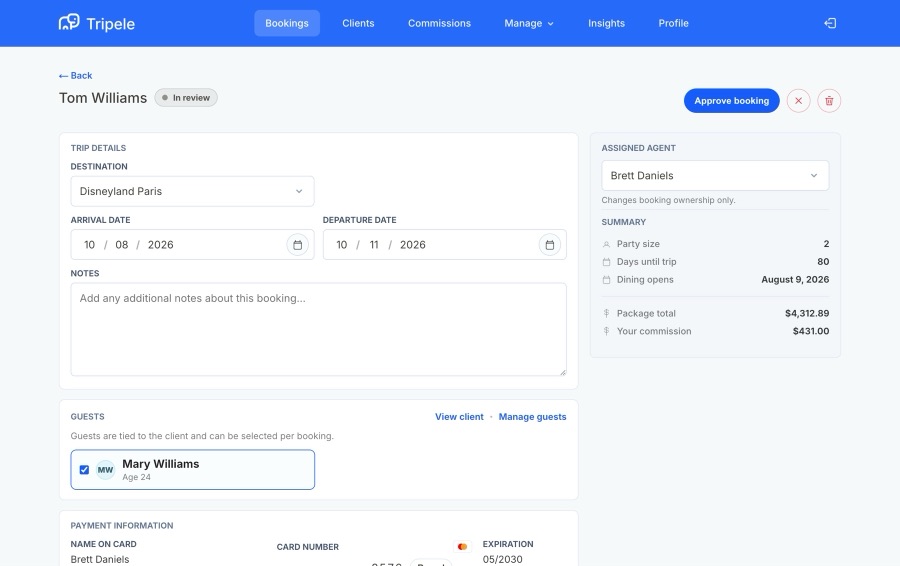Click the $4,312.89 package total value
The width and height of the screenshot is (900, 566).
(807, 313)
